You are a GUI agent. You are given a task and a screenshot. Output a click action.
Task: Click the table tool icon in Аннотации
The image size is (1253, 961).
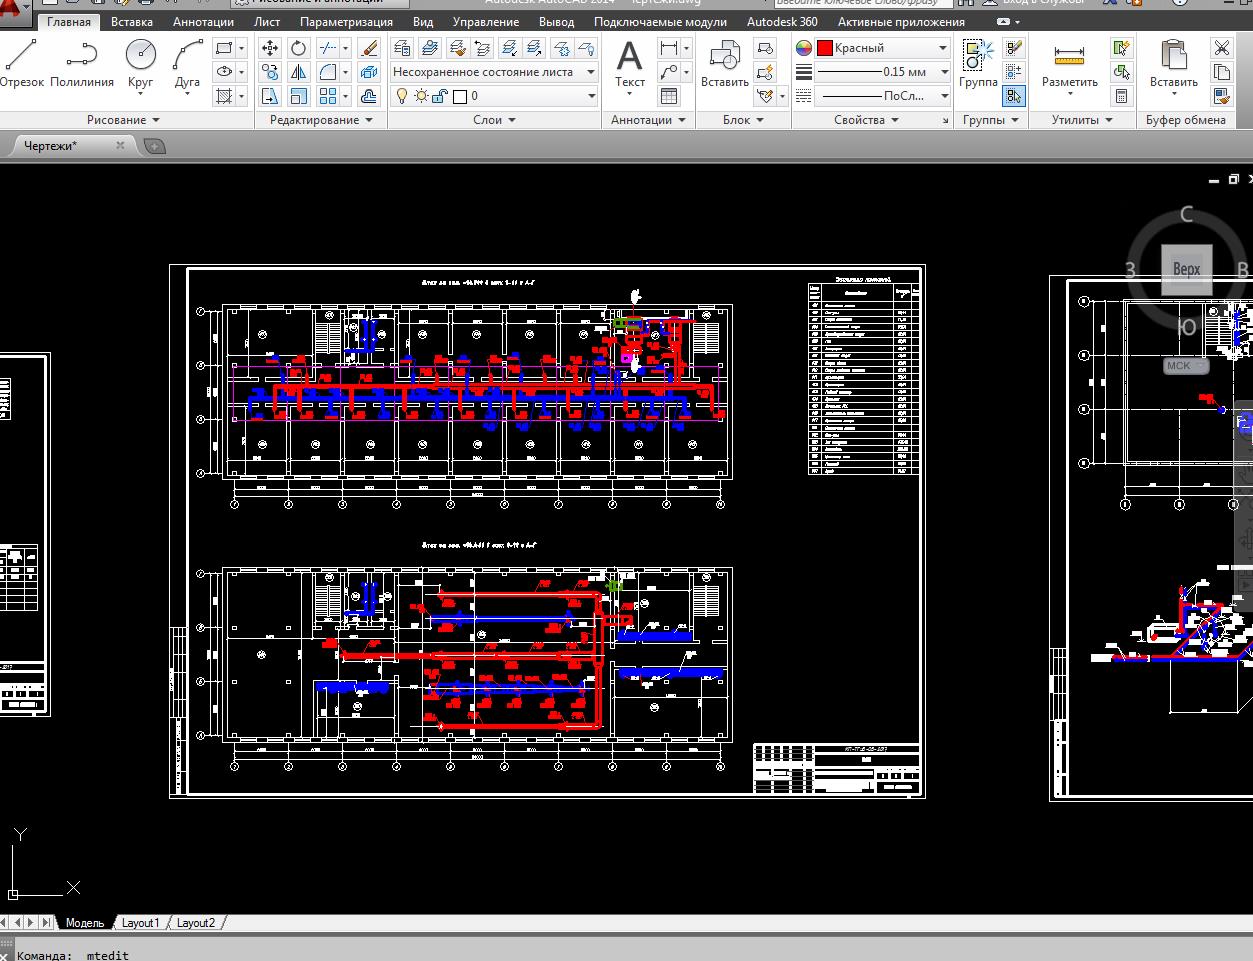[669, 96]
